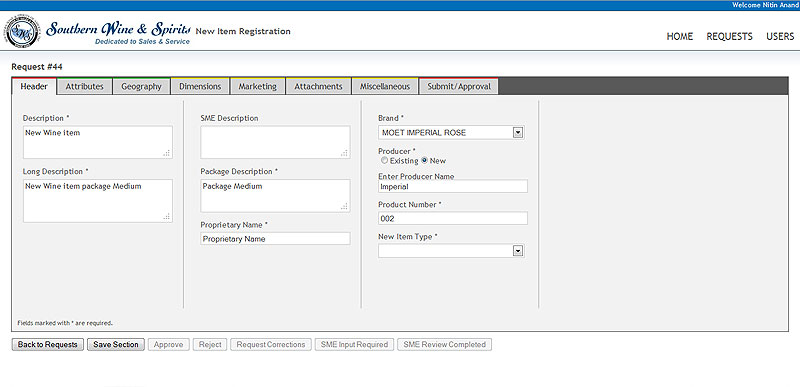Switch to the Header tab
The width and height of the screenshot is (800, 387).
coord(34,87)
